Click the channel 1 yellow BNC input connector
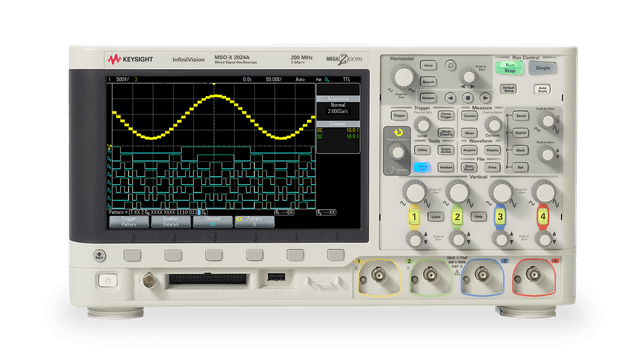 (378, 276)
